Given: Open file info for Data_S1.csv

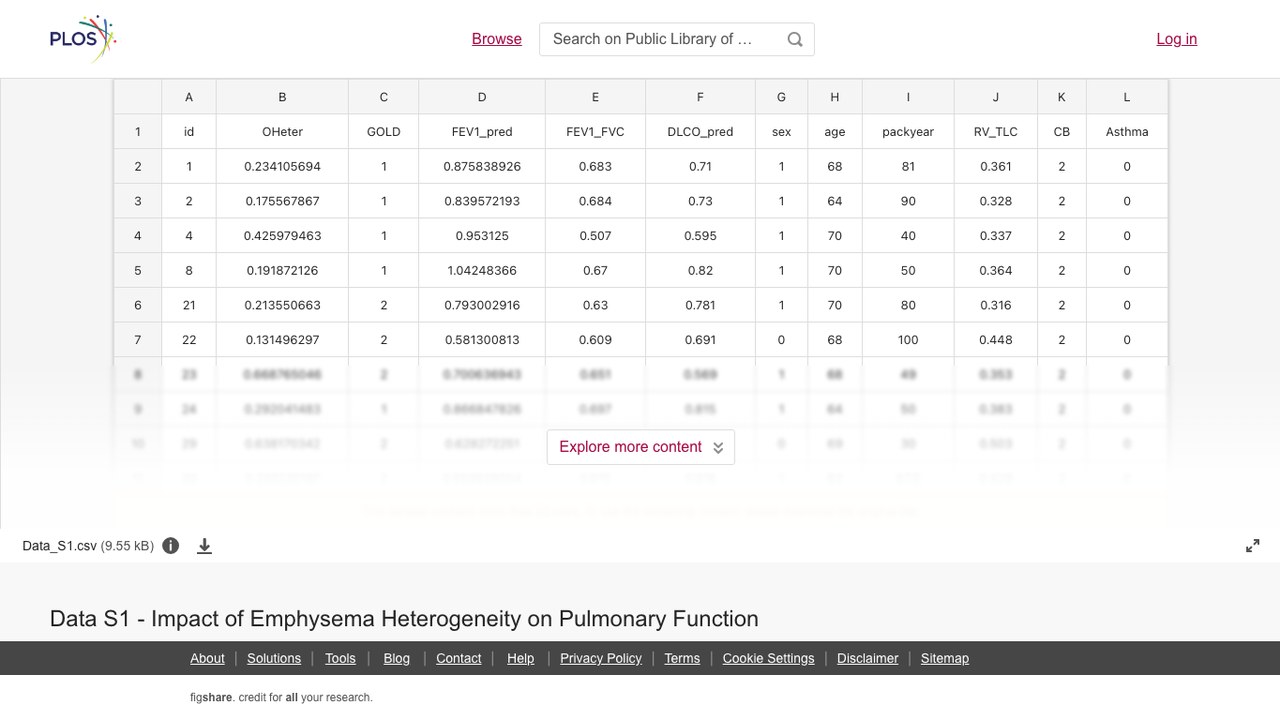Looking at the screenshot, I should click(171, 546).
